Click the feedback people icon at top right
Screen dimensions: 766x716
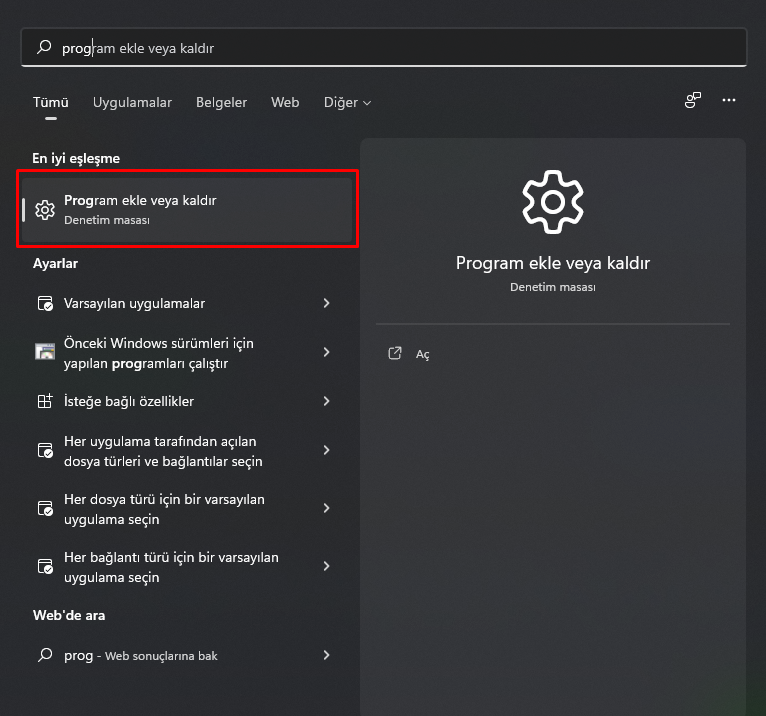tap(692, 101)
